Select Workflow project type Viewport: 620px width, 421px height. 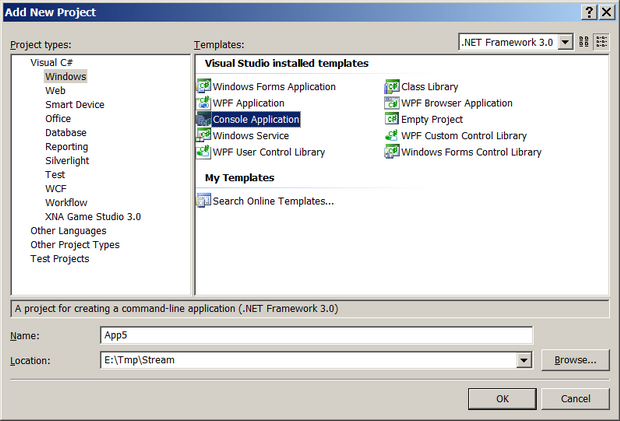(x=66, y=202)
